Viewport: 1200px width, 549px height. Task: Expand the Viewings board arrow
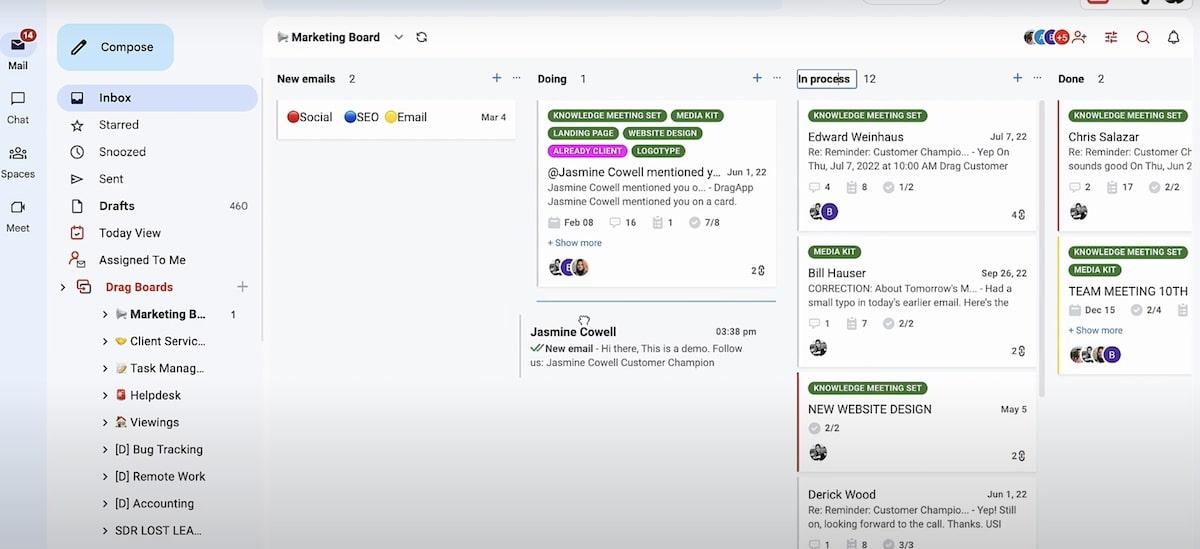tap(105, 422)
